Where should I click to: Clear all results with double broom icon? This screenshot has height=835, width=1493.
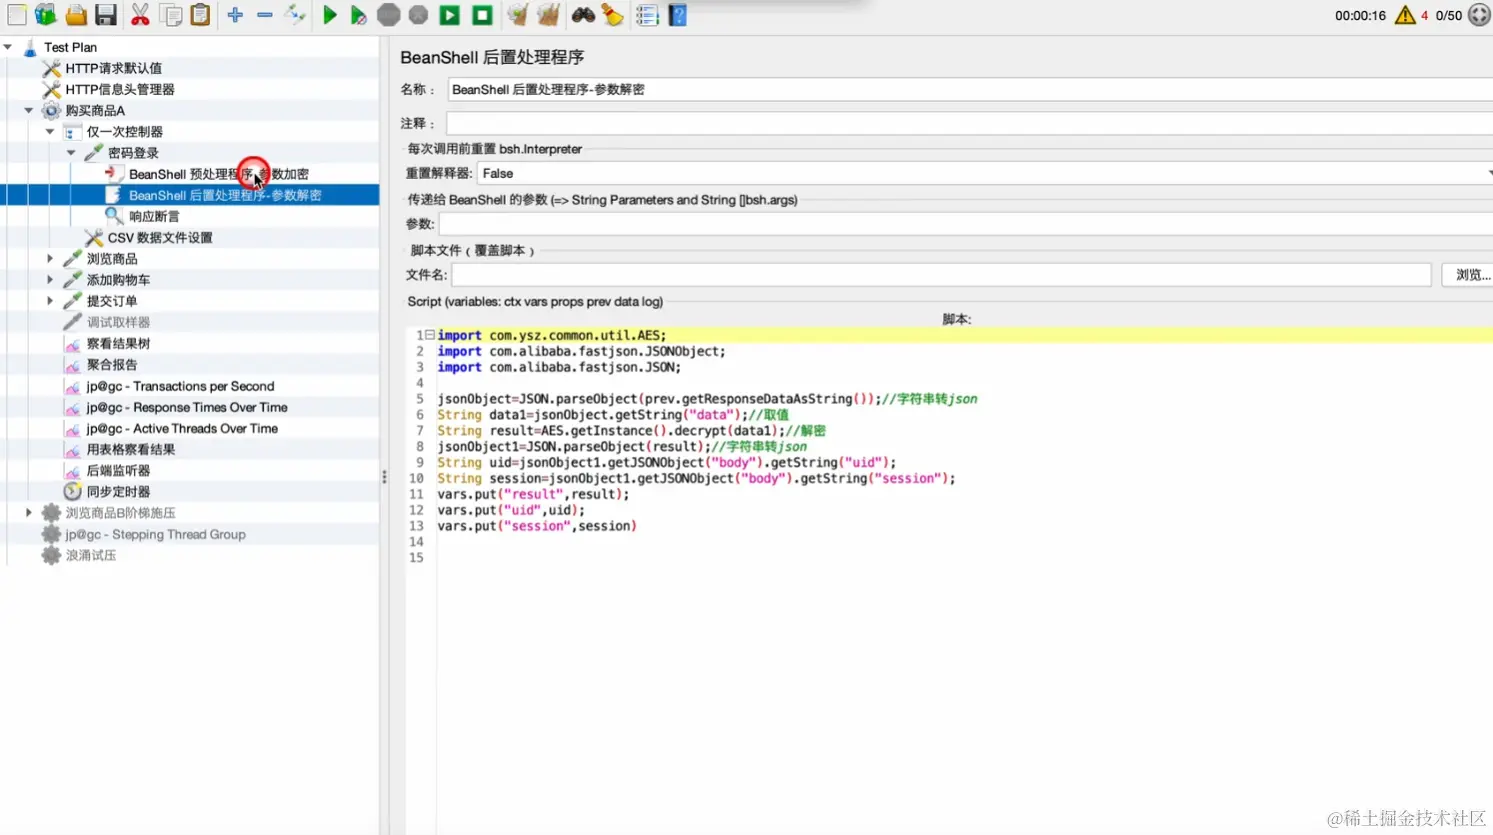coord(548,15)
